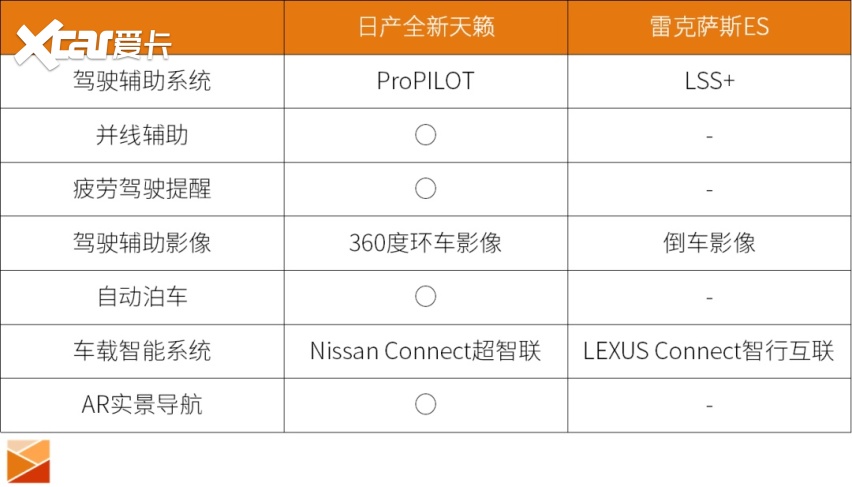Select the 雷克萨斯ES column header
This screenshot has height=487, width=852.
pos(709,27)
